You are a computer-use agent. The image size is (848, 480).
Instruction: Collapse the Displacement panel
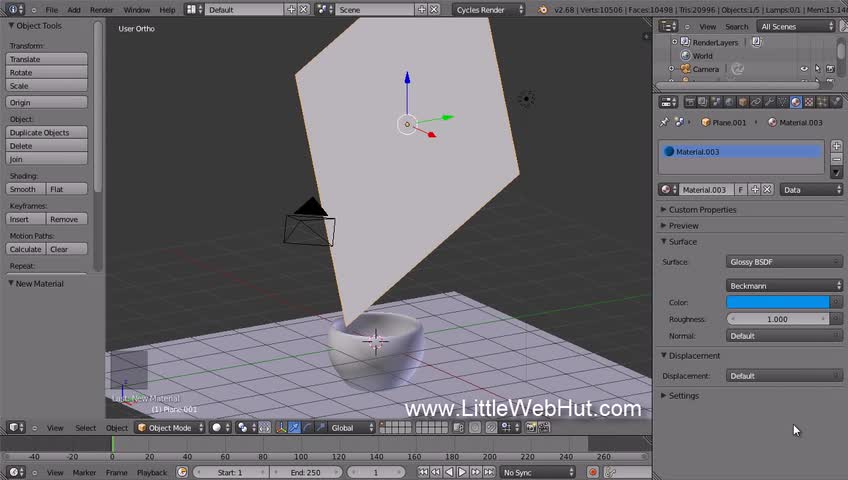(694, 356)
